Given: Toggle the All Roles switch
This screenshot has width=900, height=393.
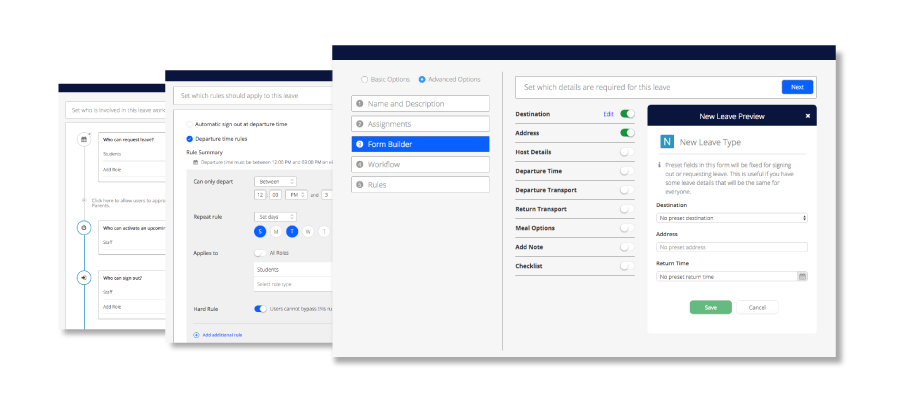Looking at the screenshot, I should tap(261, 252).
